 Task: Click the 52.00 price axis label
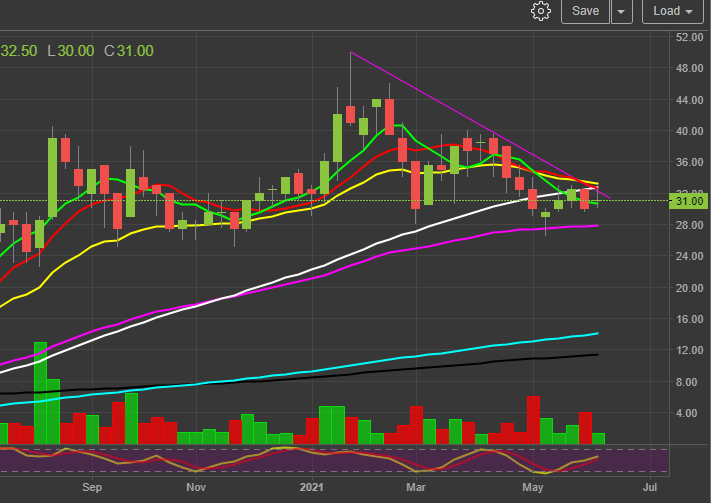[x=689, y=37]
